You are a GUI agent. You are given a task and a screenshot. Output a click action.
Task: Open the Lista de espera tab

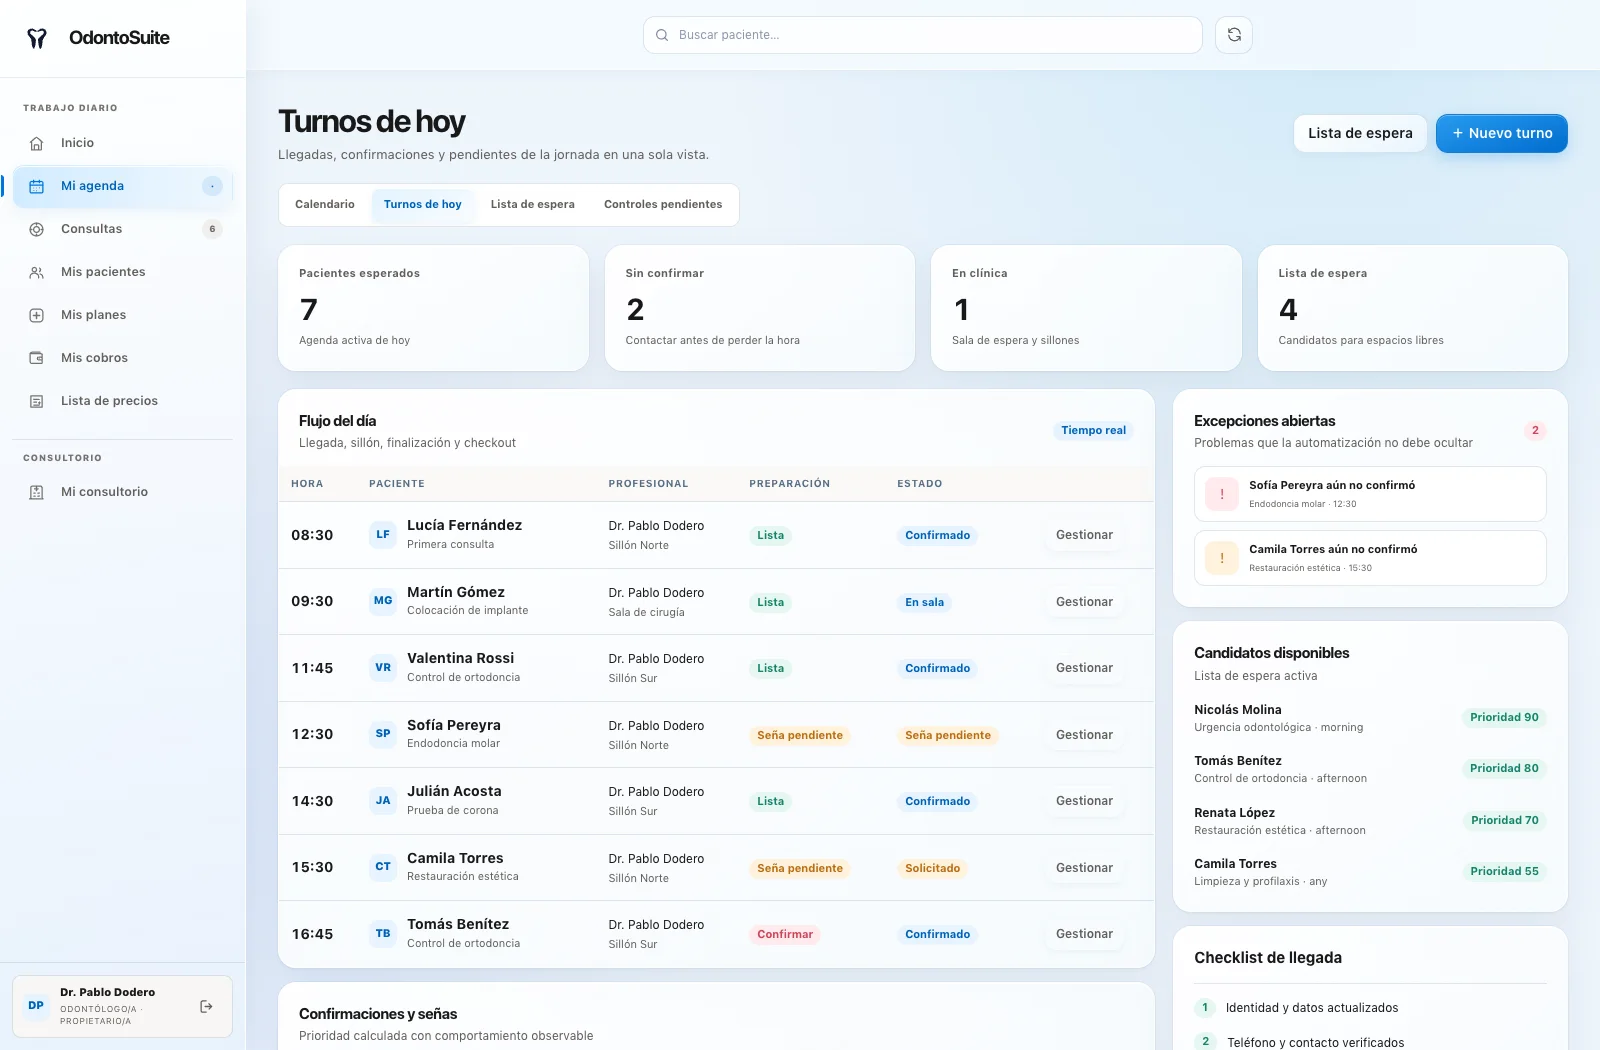pyautogui.click(x=533, y=204)
